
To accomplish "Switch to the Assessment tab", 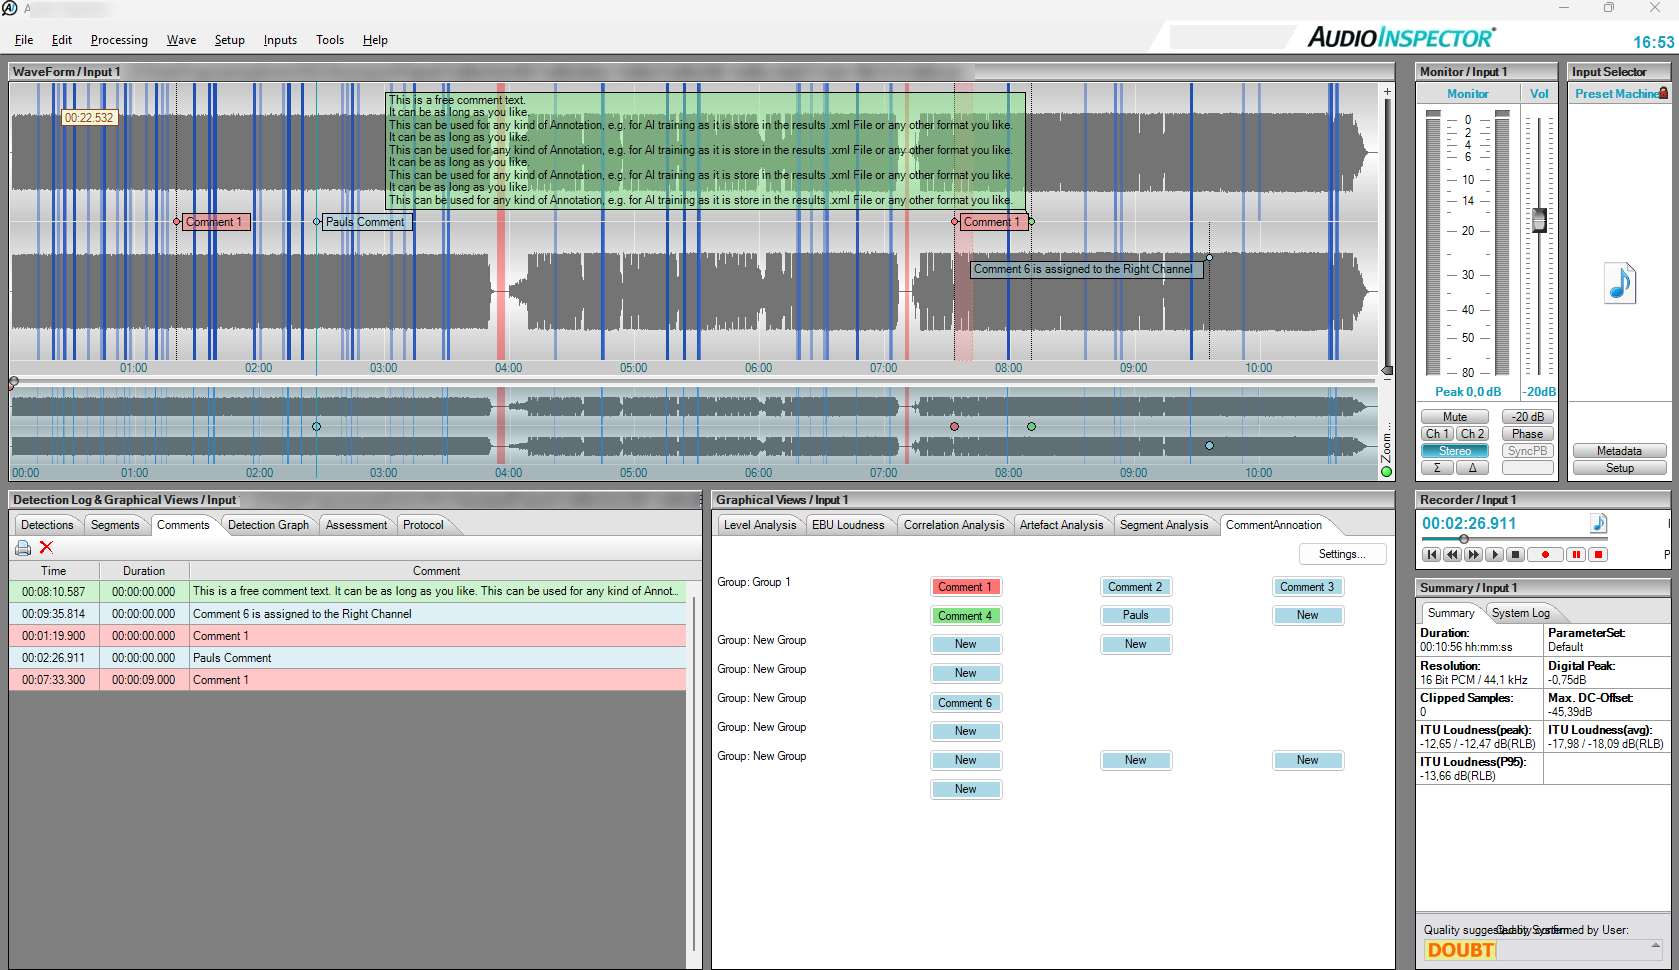I will coord(356,525).
